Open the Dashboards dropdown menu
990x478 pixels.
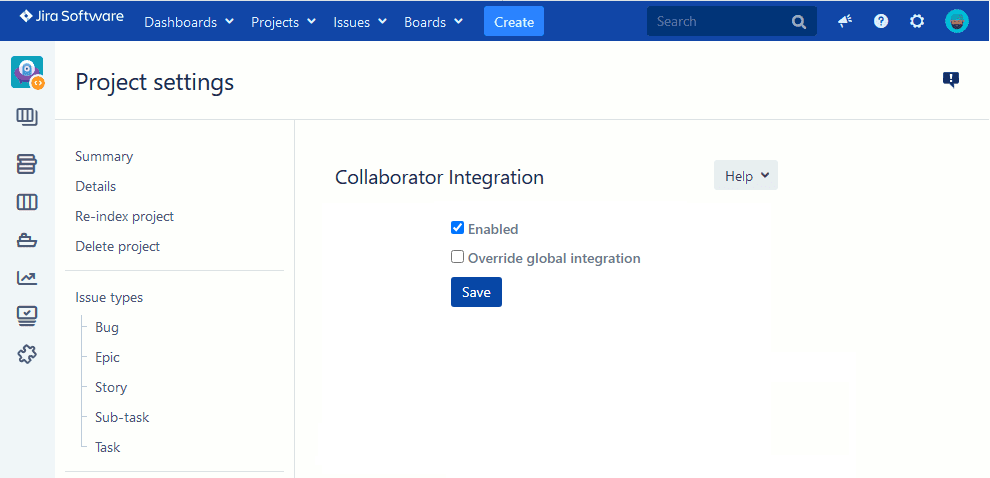189,22
